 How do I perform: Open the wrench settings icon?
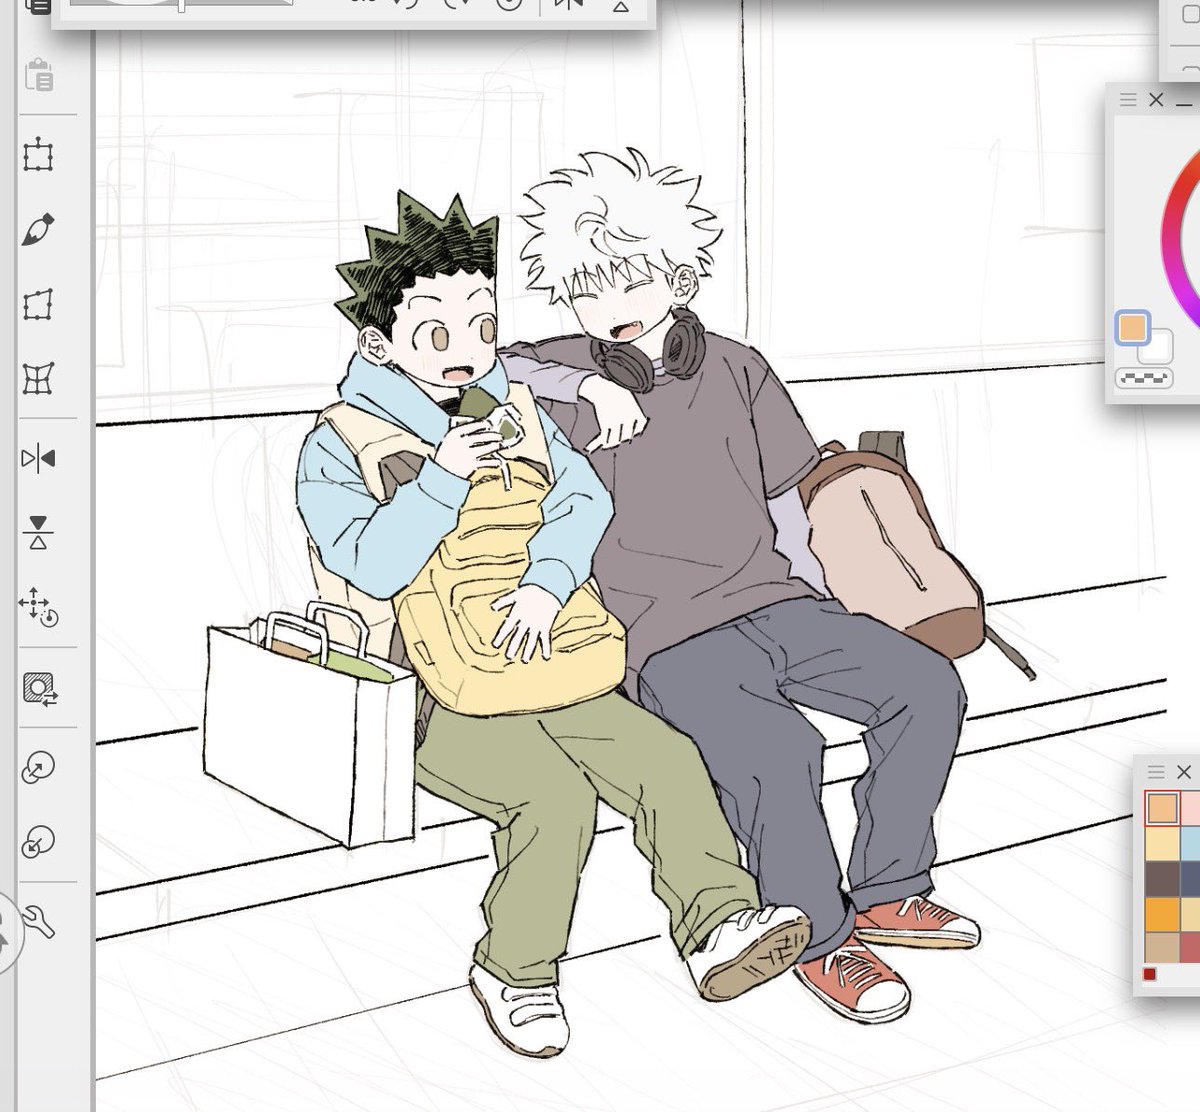click(38, 921)
